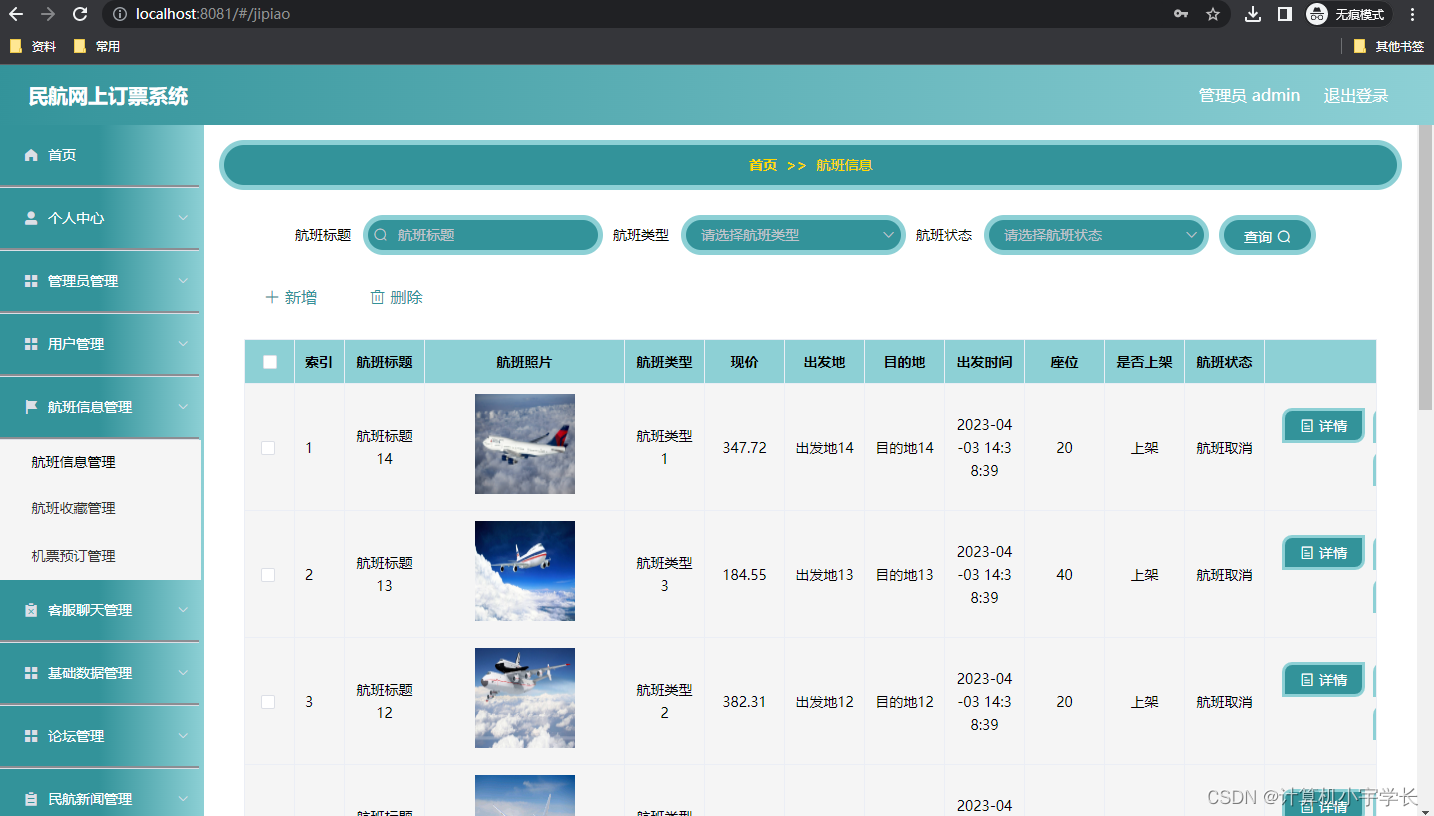Open the 航班类型 dropdown
1434x816 pixels.
coord(794,235)
